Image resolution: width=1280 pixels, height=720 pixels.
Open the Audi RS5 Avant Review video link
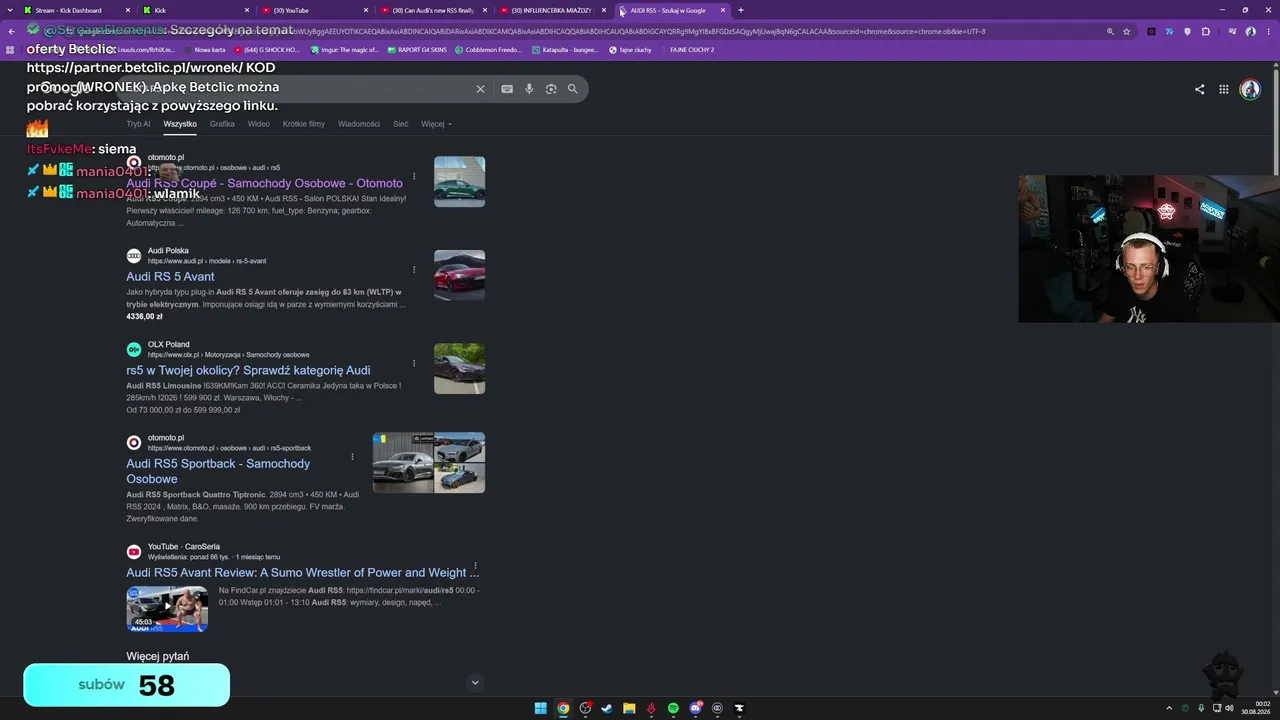[303, 573]
